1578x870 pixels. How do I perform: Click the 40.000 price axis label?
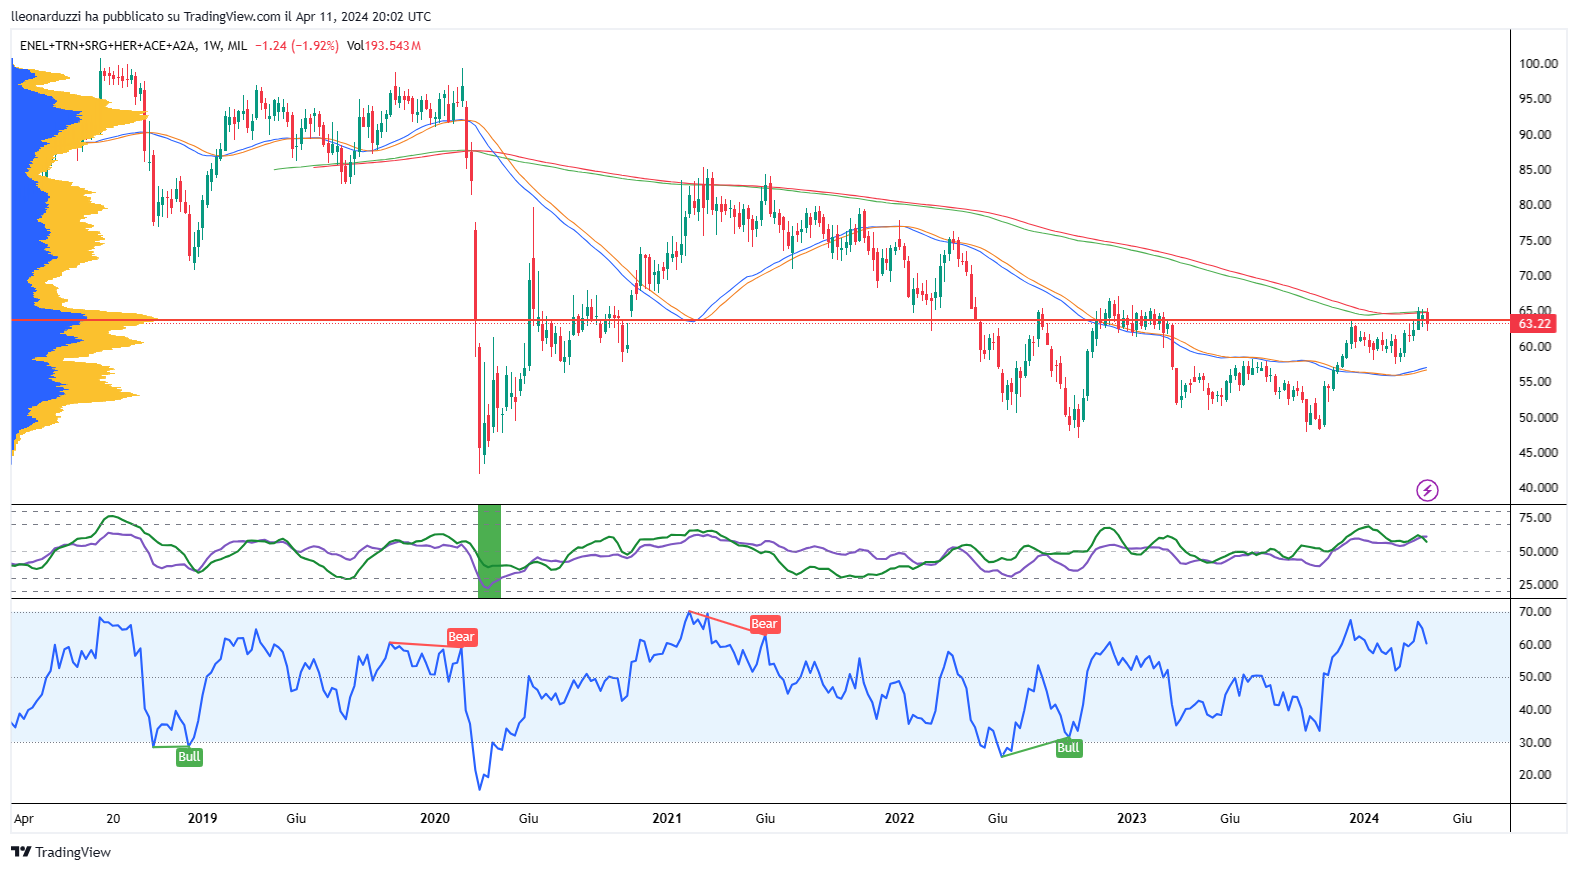pyautogui.click(x=1538, y=488)
